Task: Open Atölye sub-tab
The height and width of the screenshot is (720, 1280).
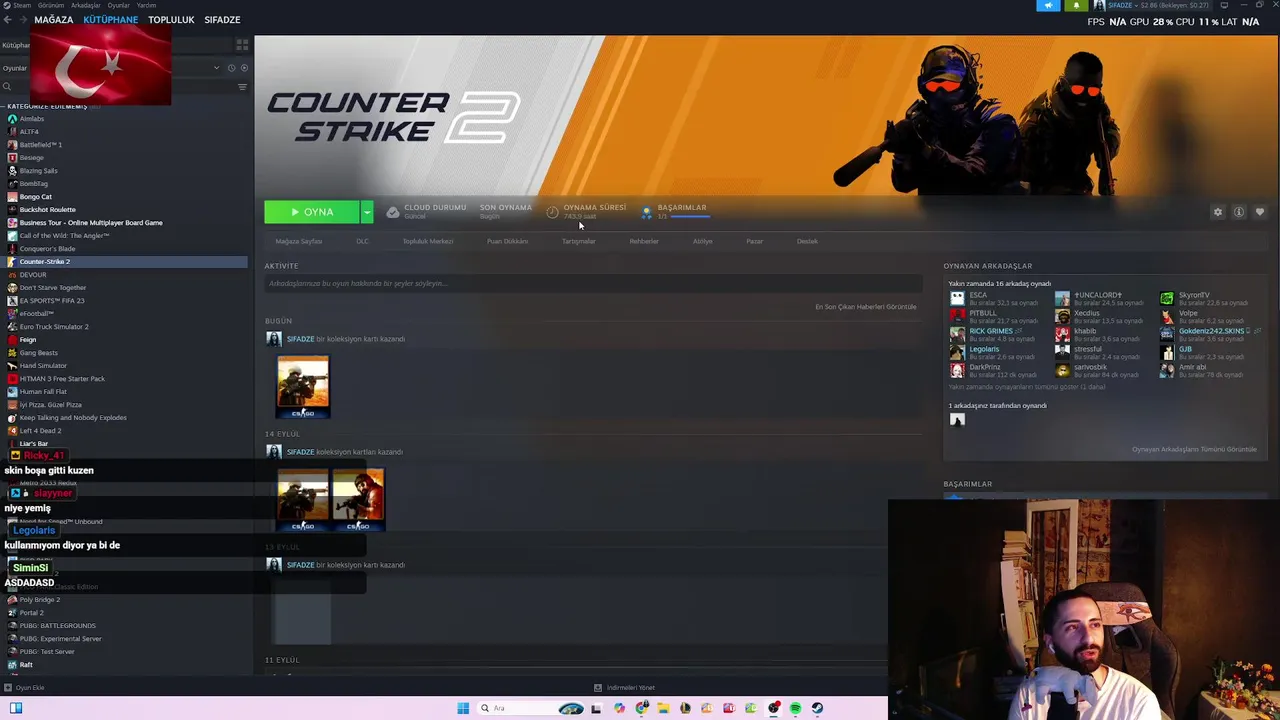Action: pyautogui.click(x=703, y=241)
